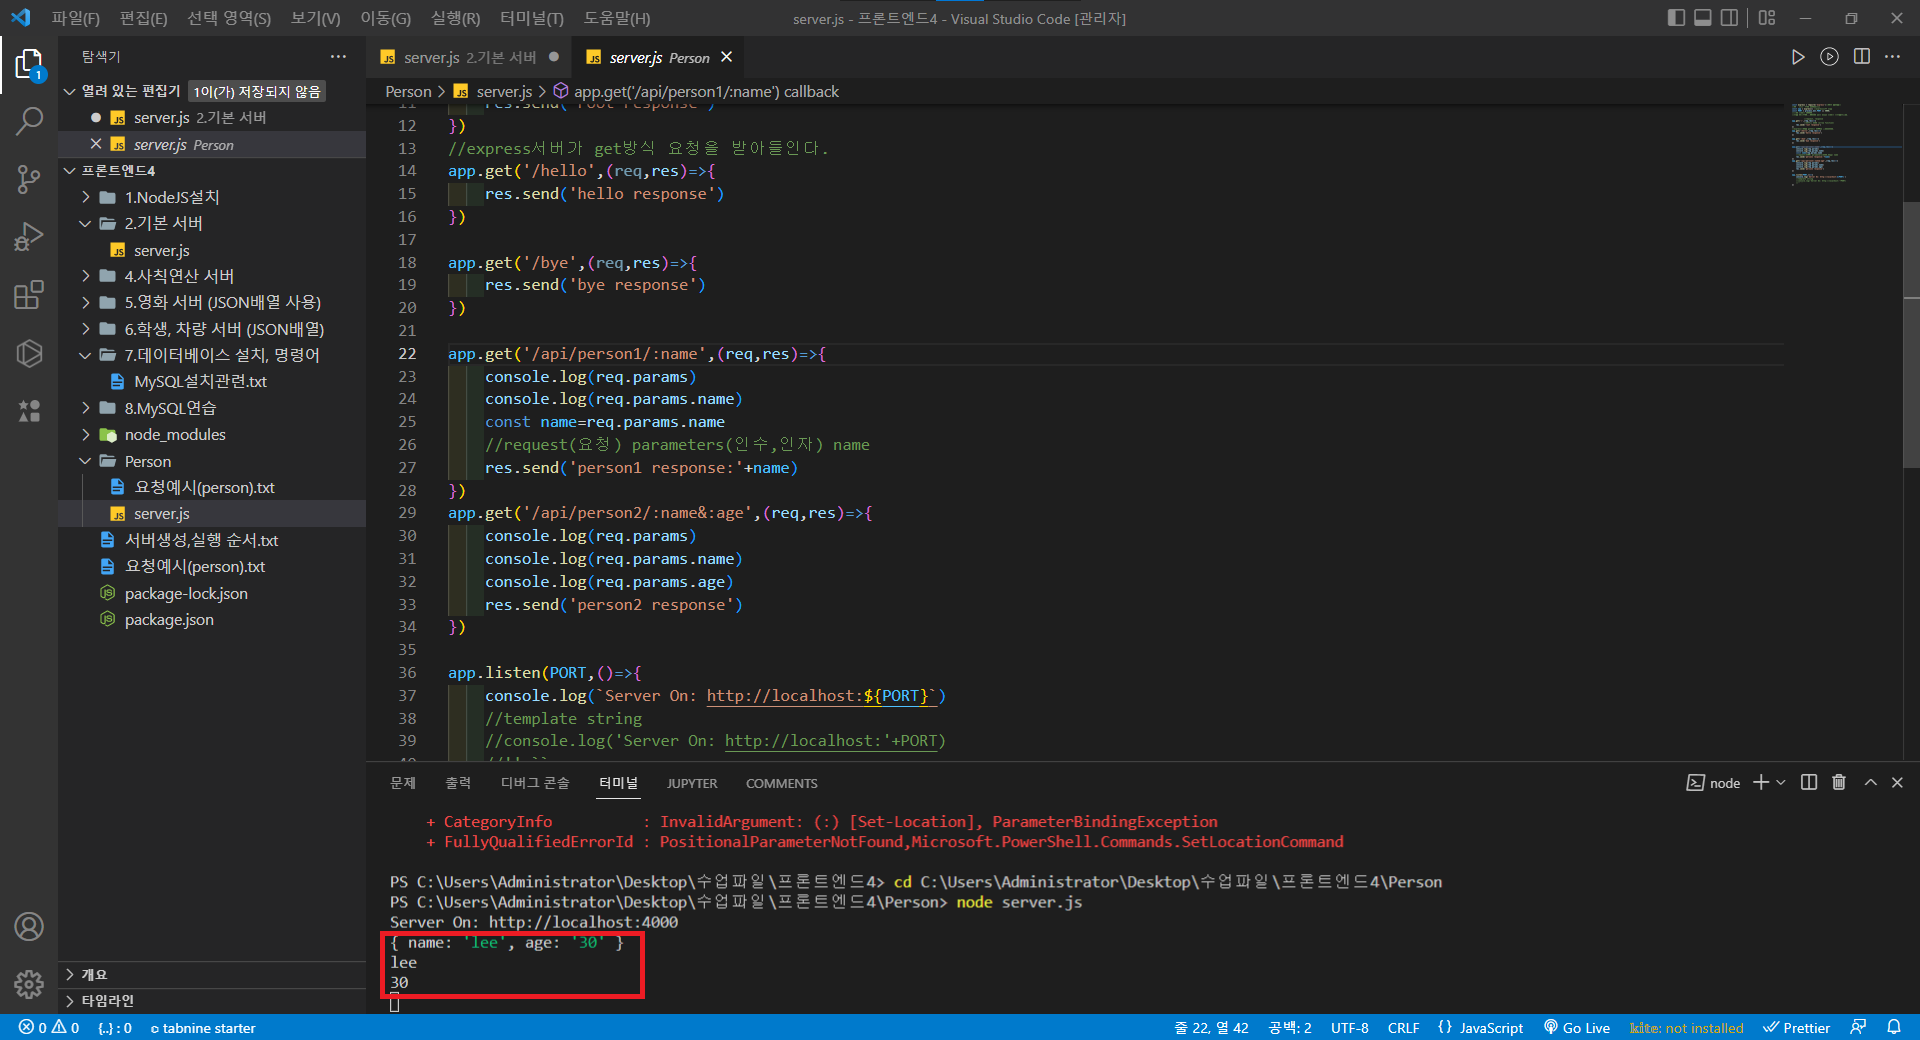Start Go Live server
The height and width of the screenshot is (1040, 1920).
coord(1577,1027)
